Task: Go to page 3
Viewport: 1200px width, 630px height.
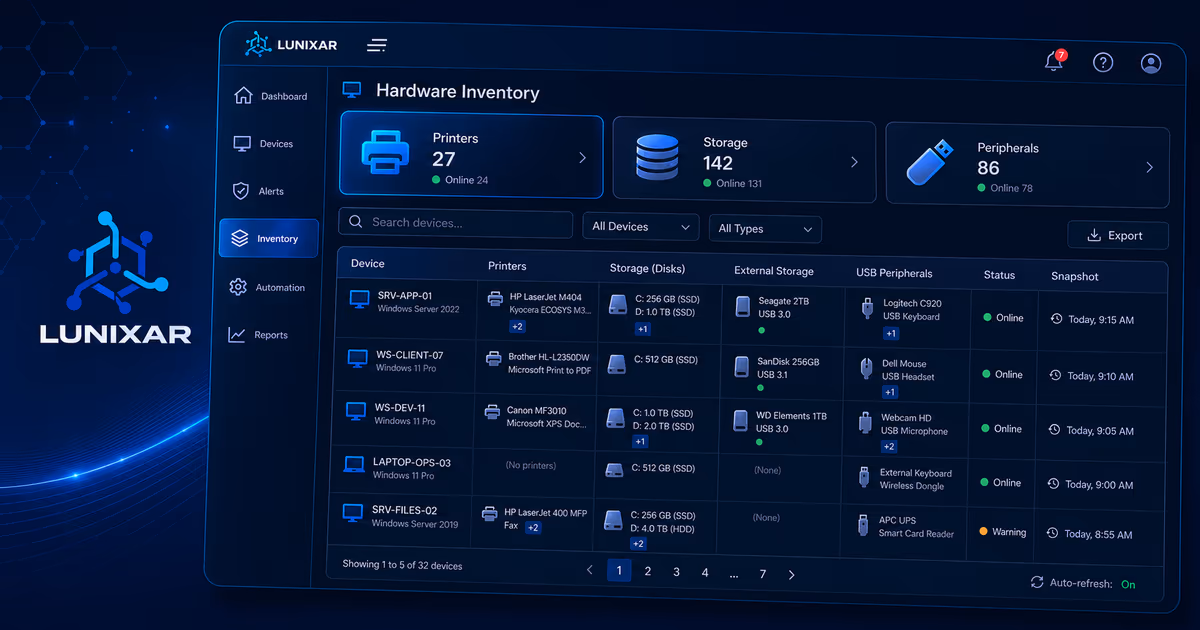Action: coord(677,572)
